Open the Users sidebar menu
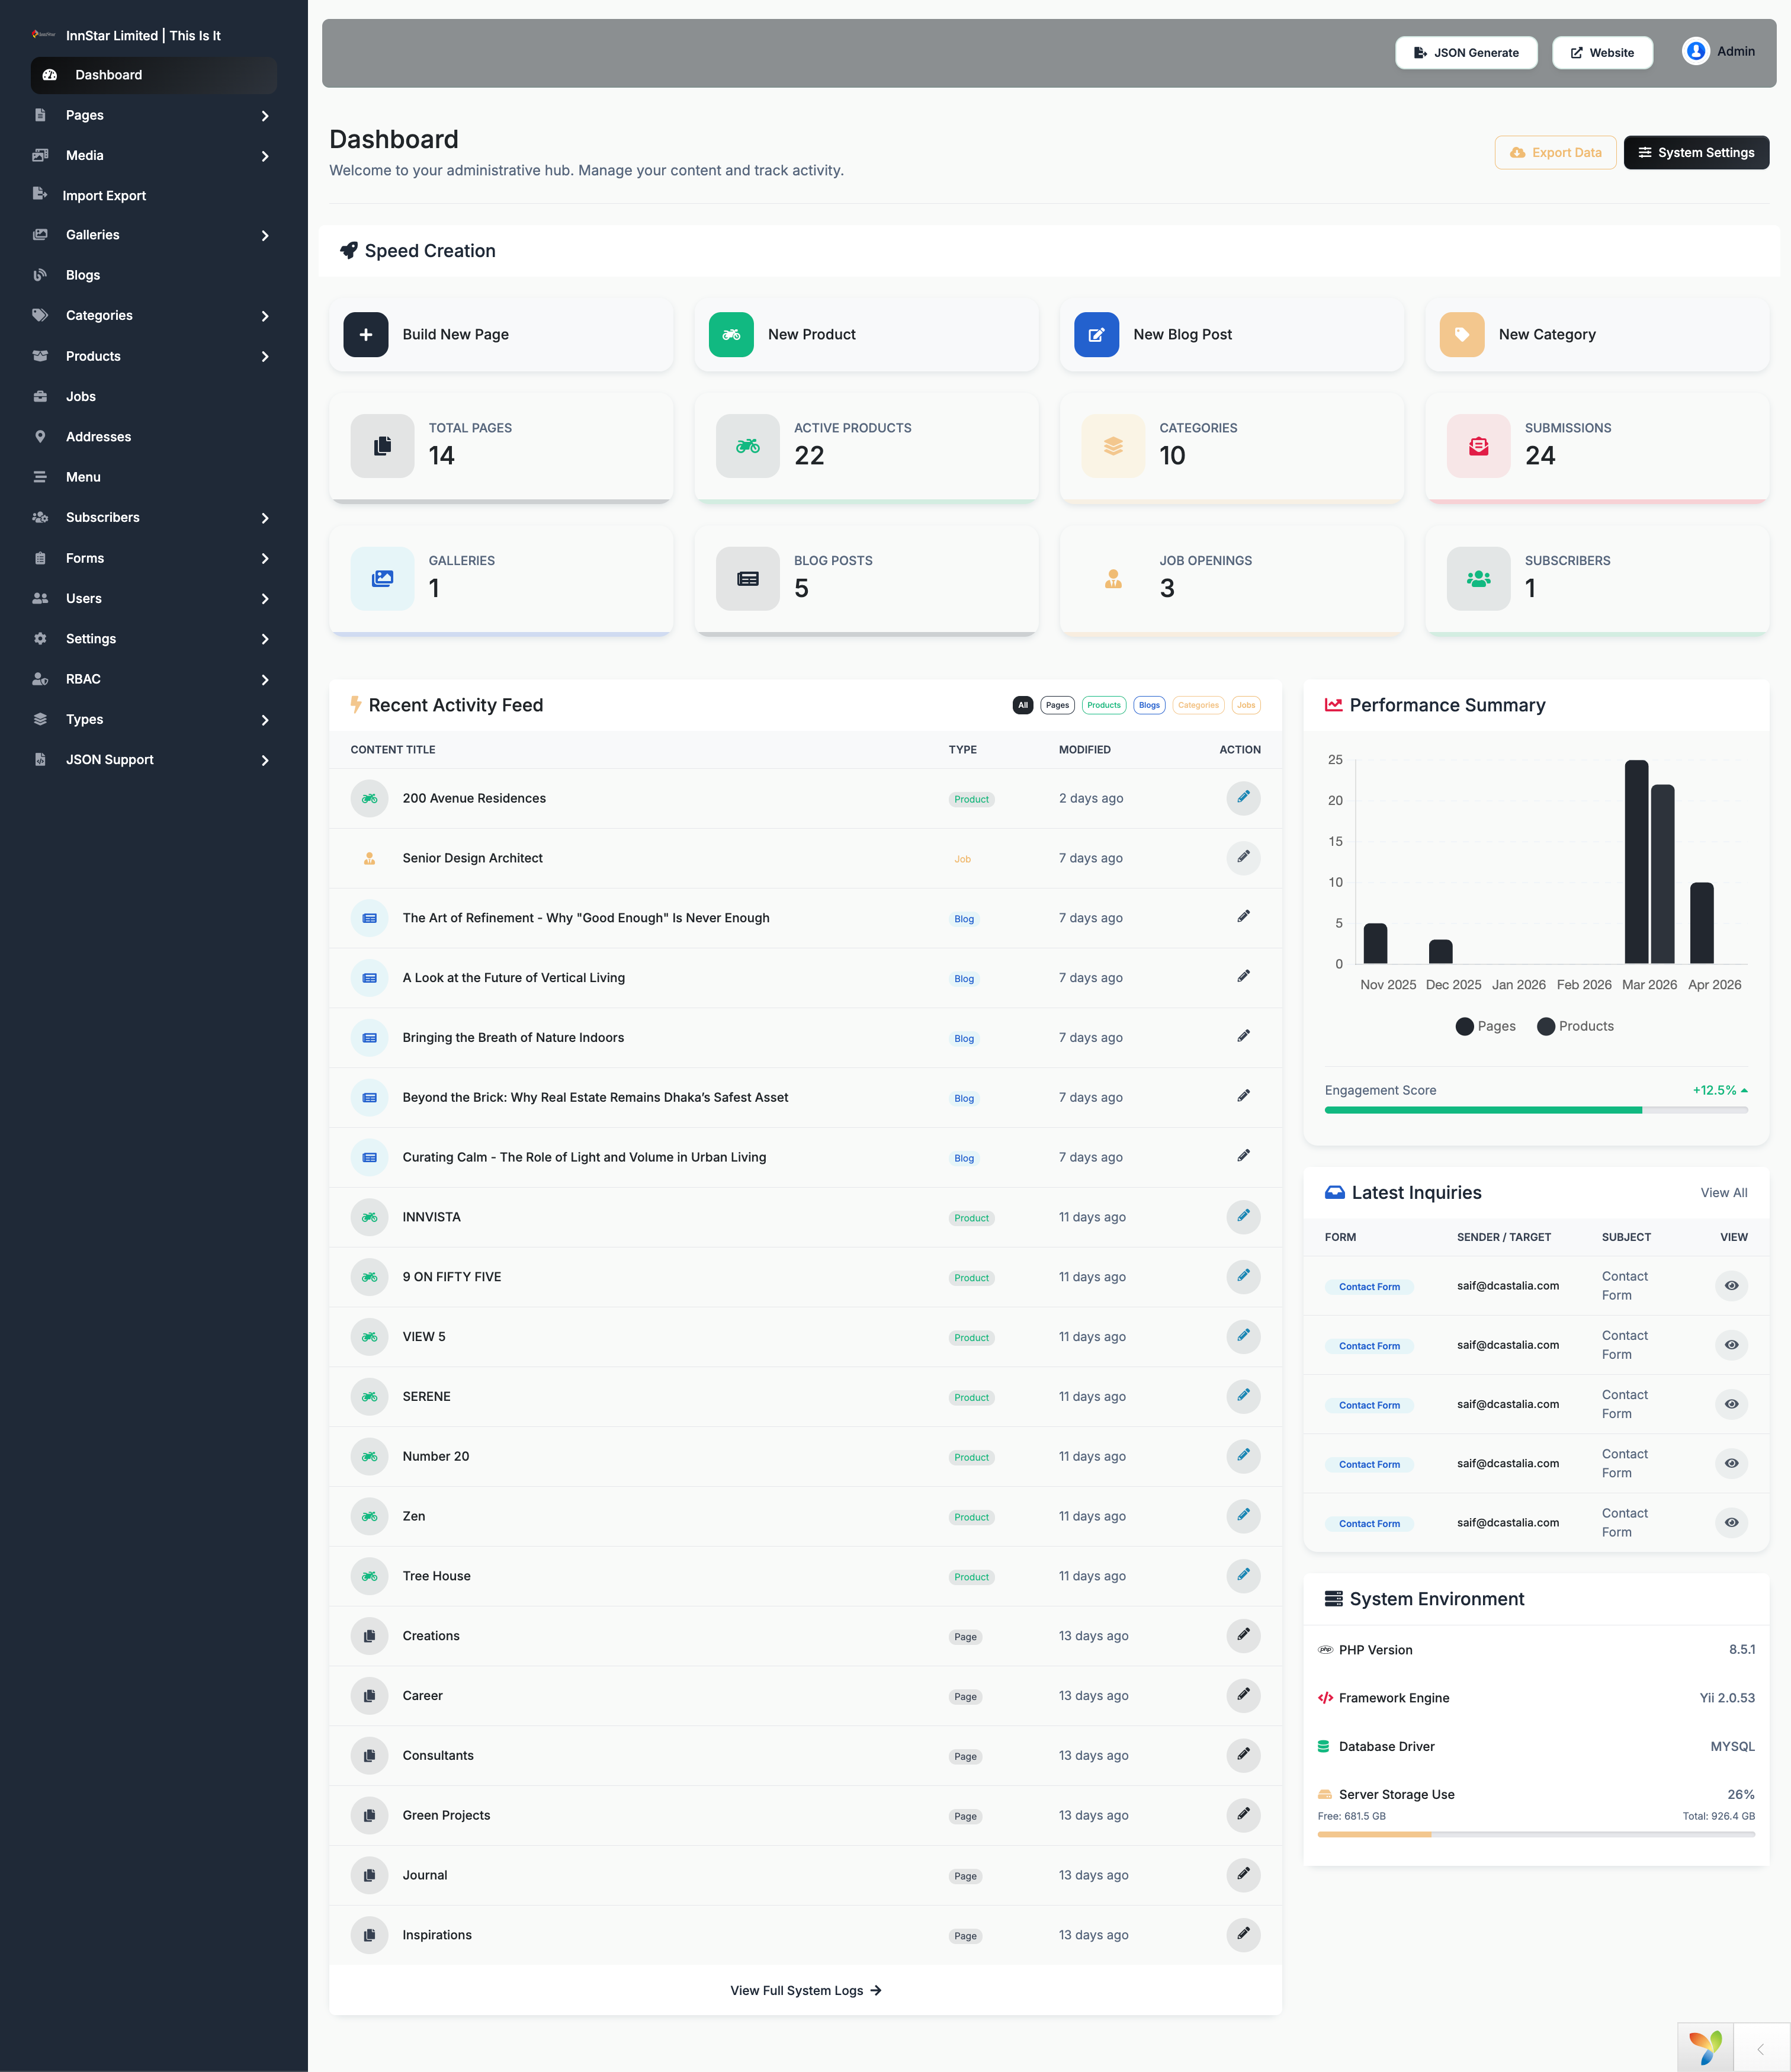 [x=154, y=598]
